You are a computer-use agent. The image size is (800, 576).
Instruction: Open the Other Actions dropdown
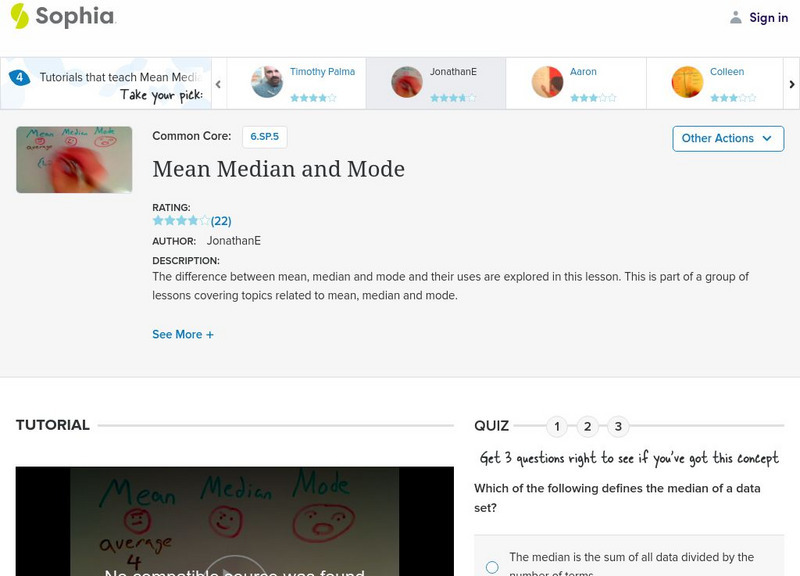pyautogui.click(x=727, y=138)
